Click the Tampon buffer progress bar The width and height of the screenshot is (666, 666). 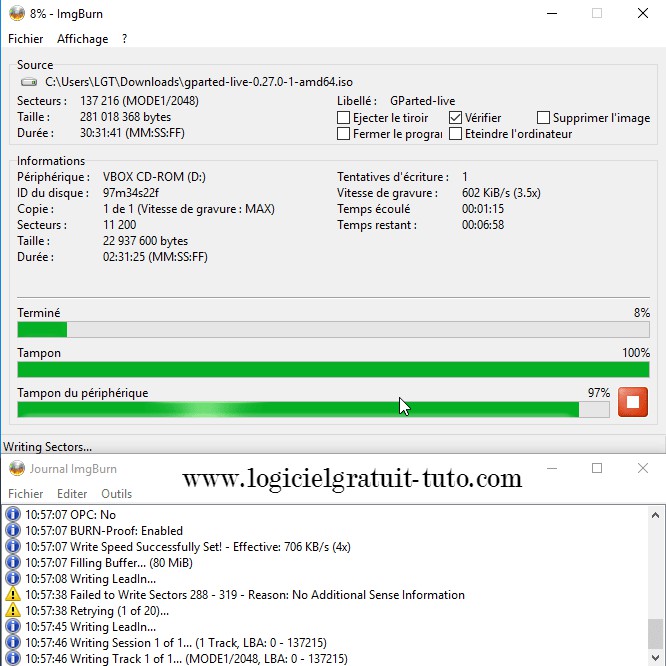coord(333,370)
